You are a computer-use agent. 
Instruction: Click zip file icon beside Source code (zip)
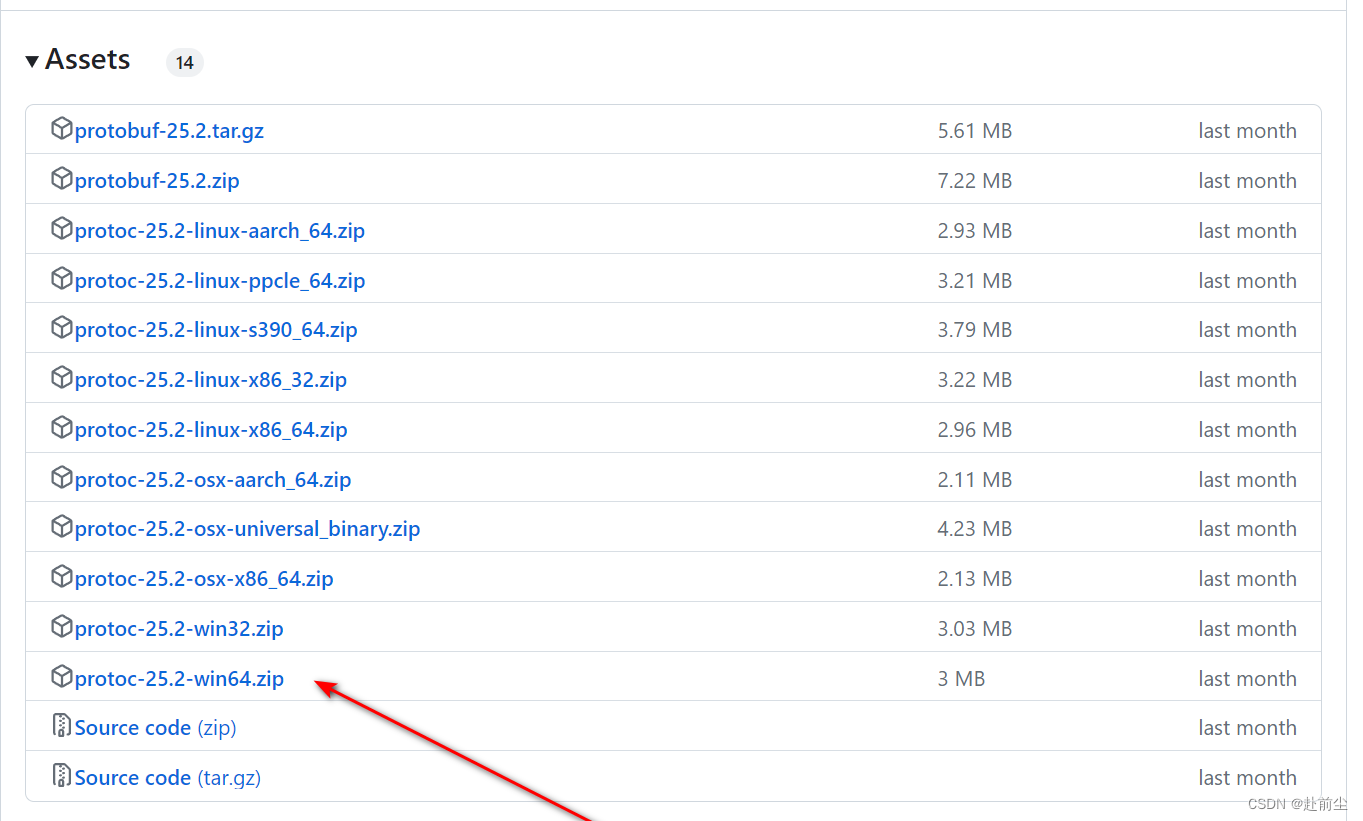pyautogui.click(x=62, y=725)
